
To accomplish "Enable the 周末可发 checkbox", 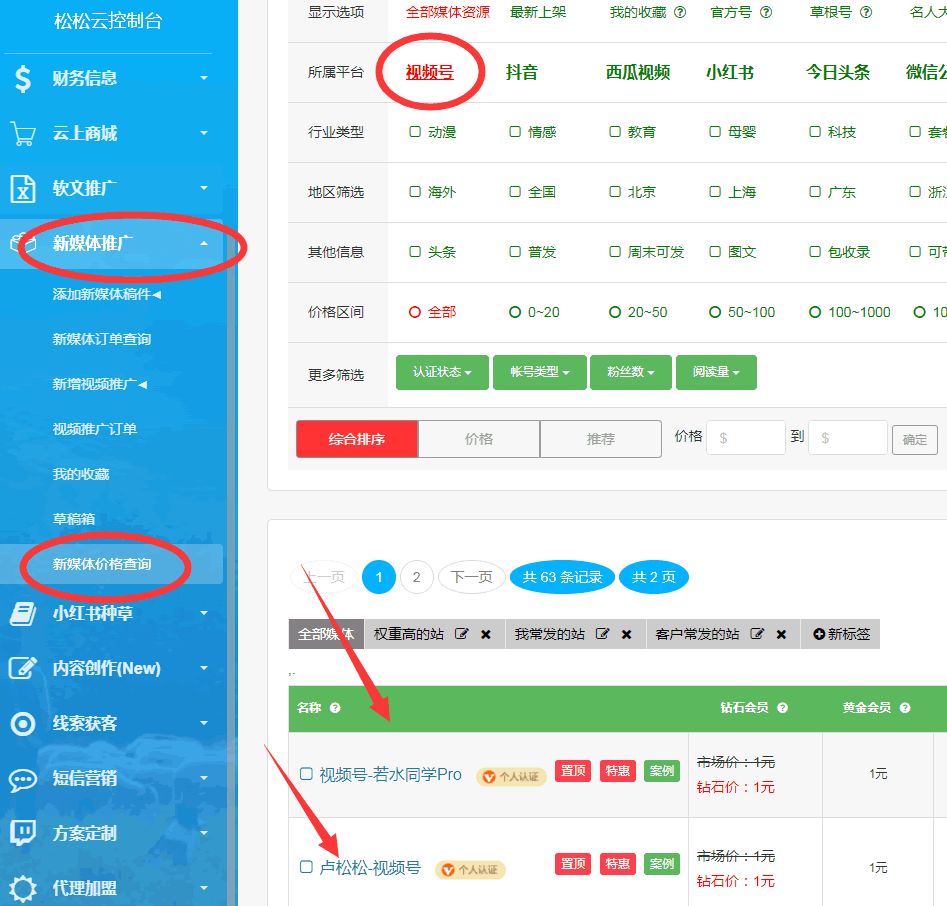I will coord(615,252).
